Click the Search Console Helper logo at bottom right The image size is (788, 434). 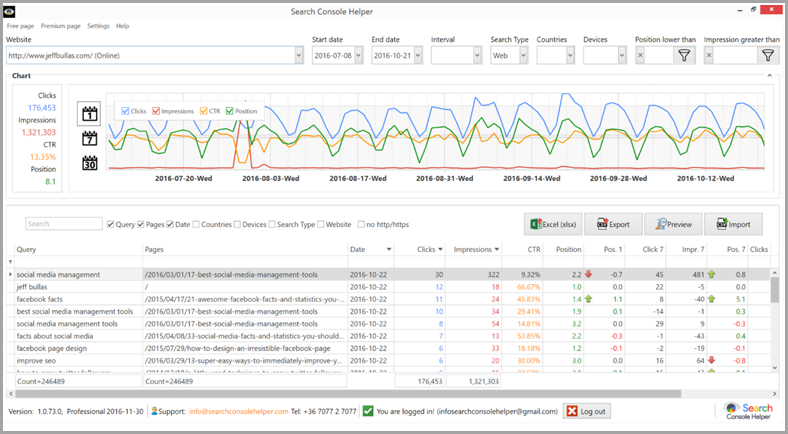pyautogui.click(x=748, y=411)
